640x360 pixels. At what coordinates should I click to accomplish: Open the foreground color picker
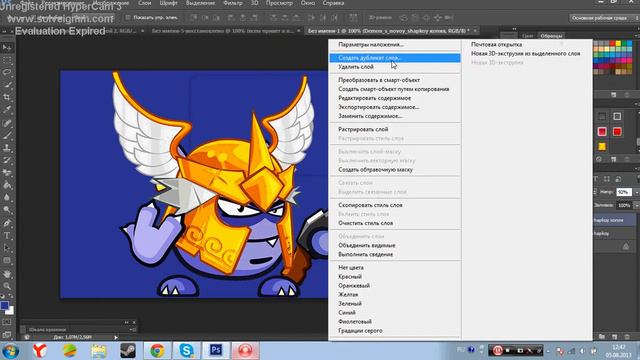point(4,305)
